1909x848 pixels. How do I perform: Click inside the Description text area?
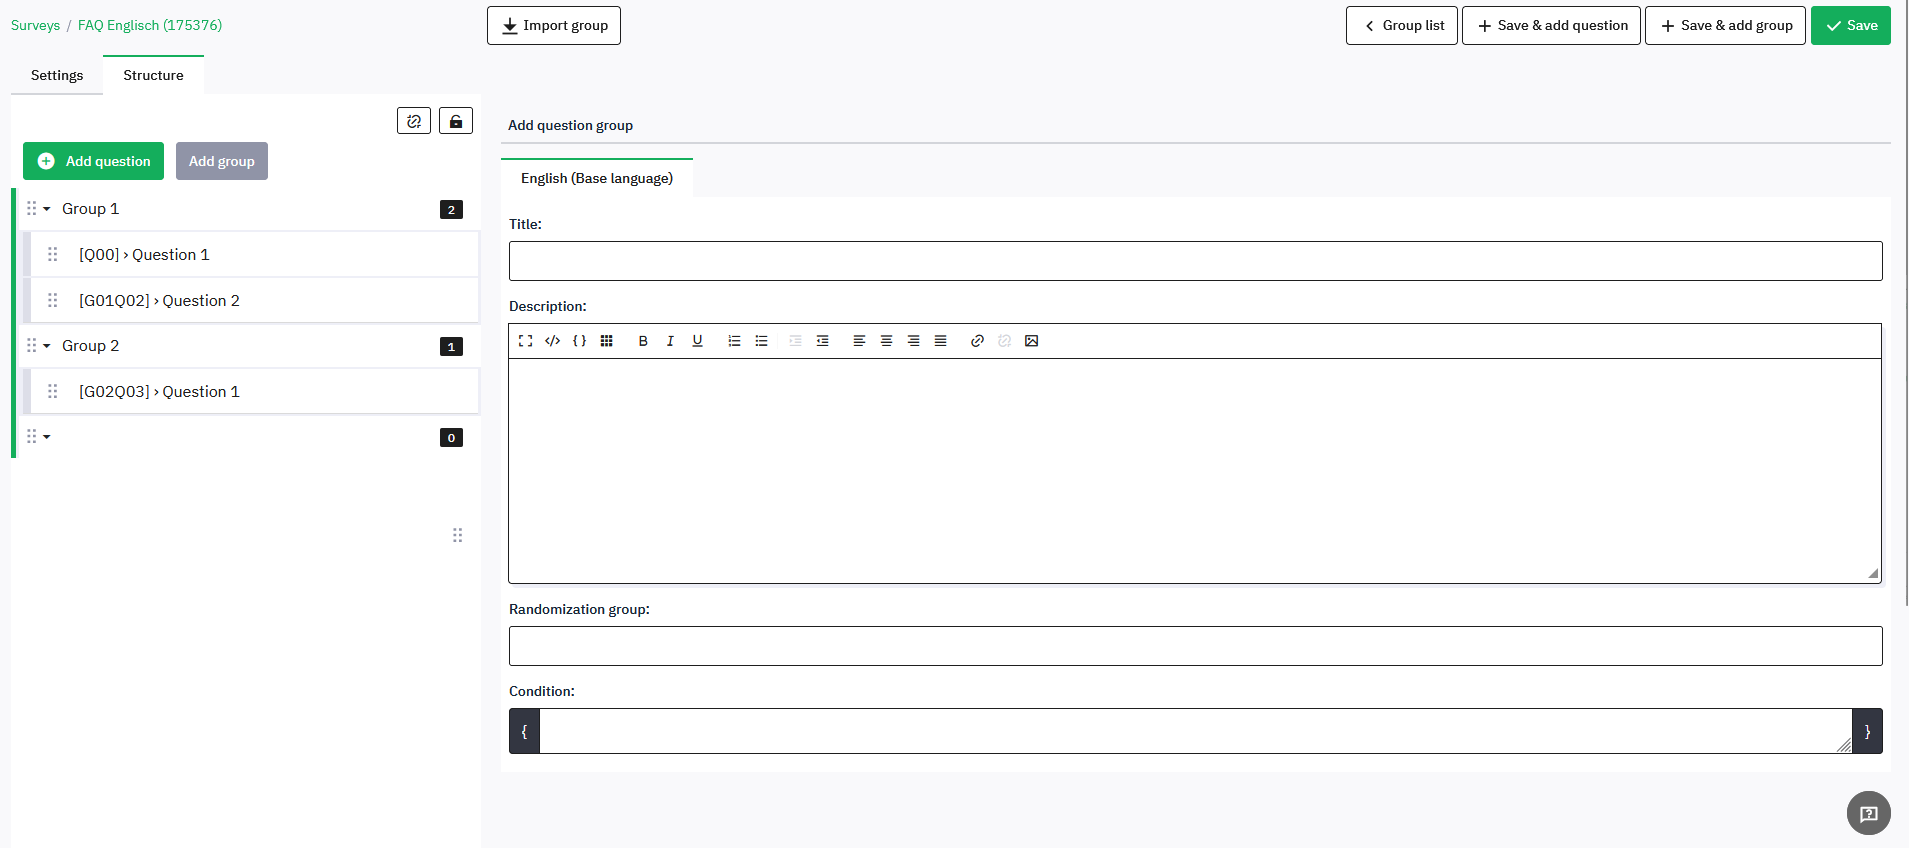point(1195,470)
